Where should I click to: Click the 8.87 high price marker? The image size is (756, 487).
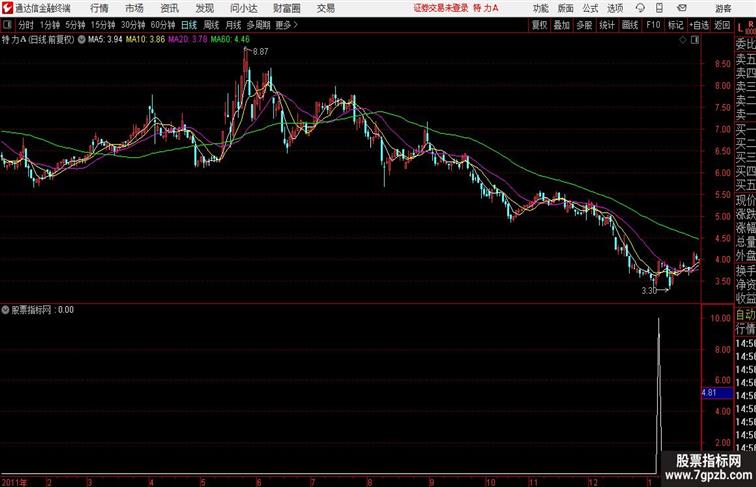coord(260,52)
